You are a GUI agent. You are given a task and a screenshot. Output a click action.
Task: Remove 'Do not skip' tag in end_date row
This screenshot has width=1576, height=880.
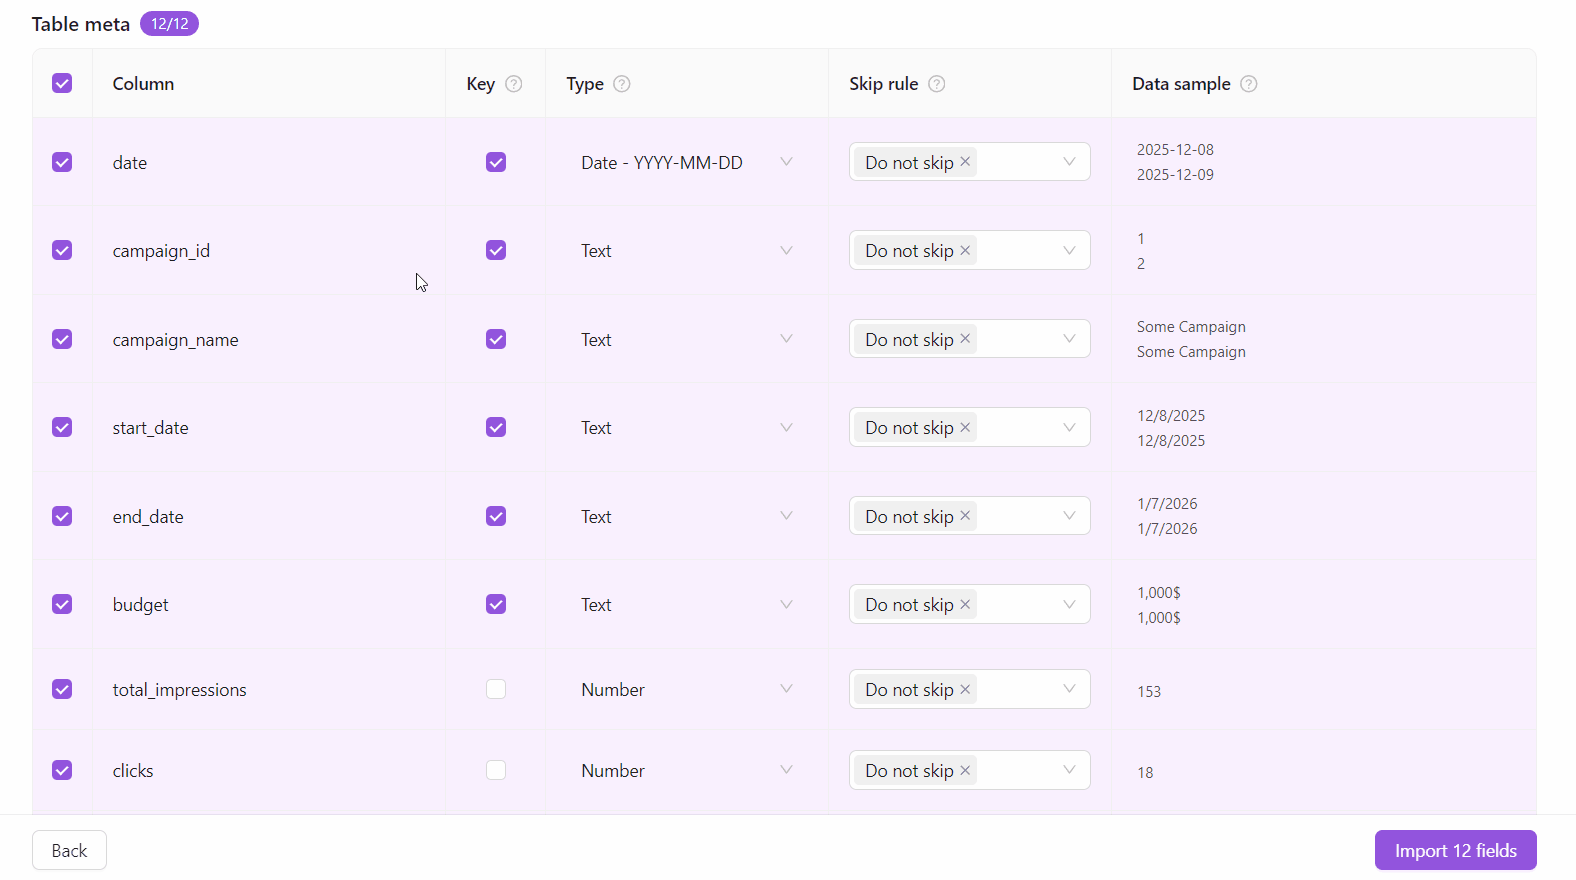pyautogui.click(x=965, y=515)
